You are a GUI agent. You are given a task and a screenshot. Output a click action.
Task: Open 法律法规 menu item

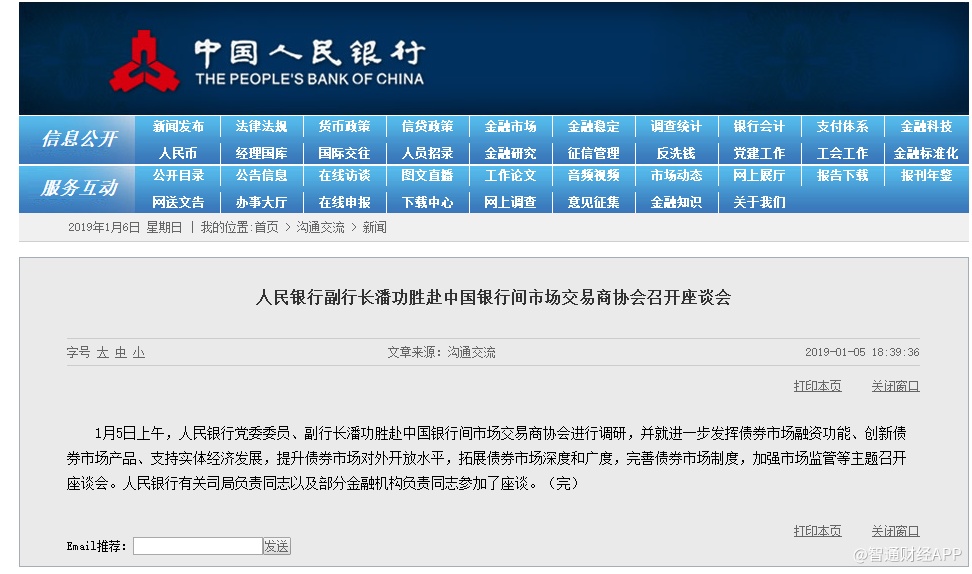click(x=261, y=126)
